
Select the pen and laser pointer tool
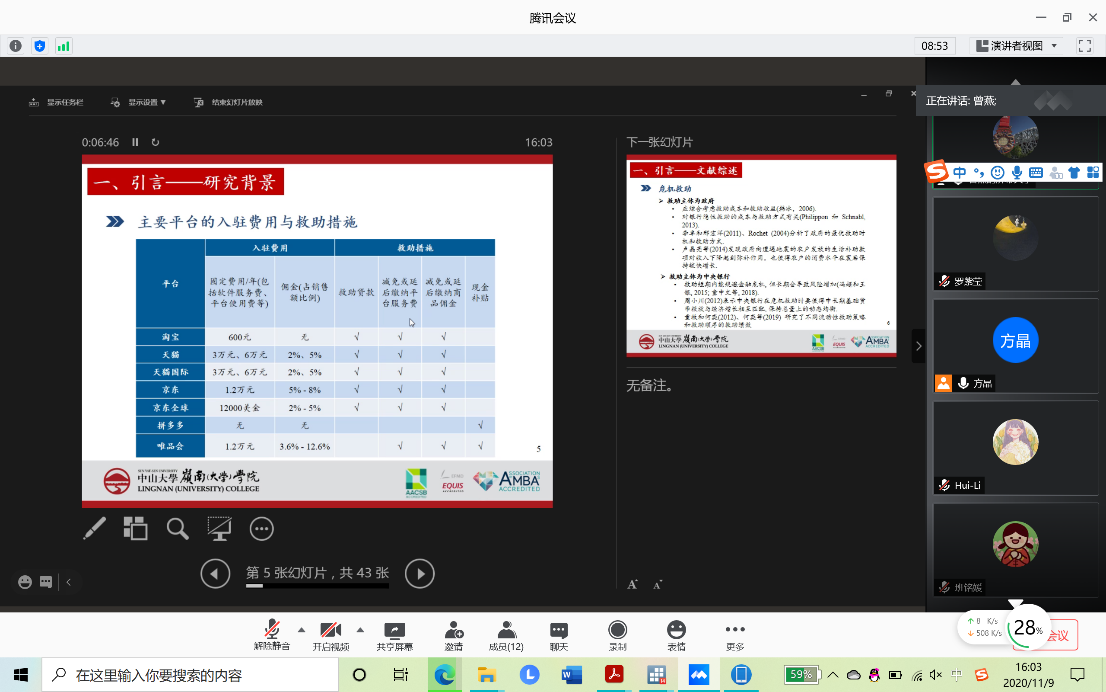click(94, 528)
